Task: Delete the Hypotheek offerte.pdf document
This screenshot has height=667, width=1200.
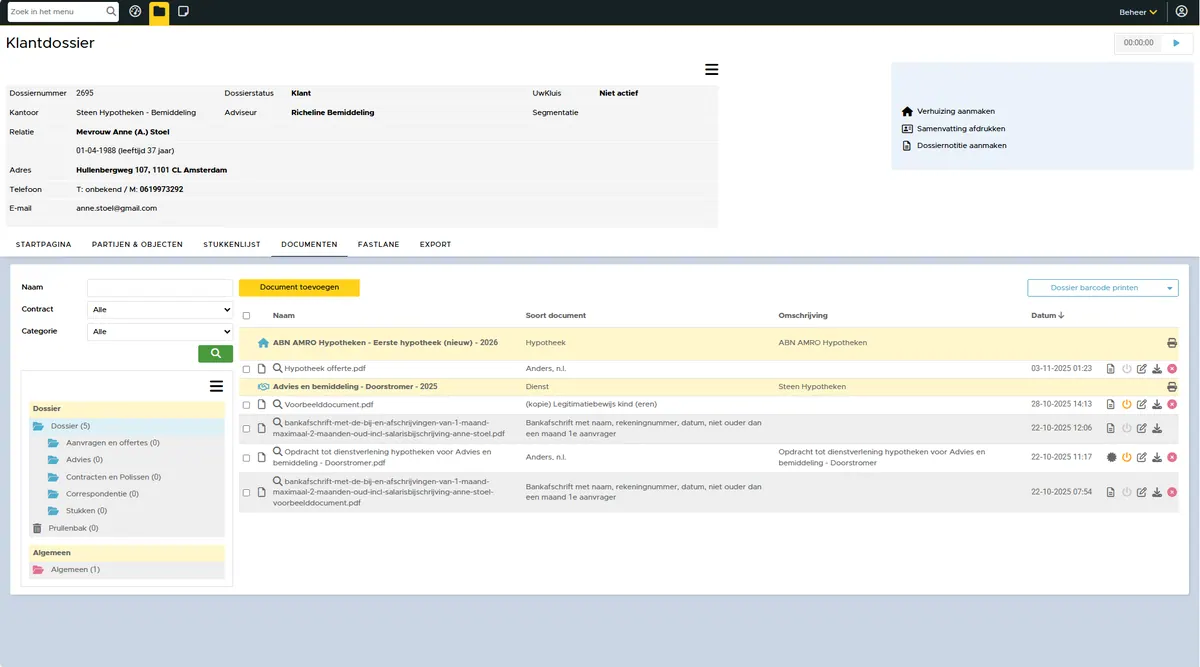Action: point(1172,369)
